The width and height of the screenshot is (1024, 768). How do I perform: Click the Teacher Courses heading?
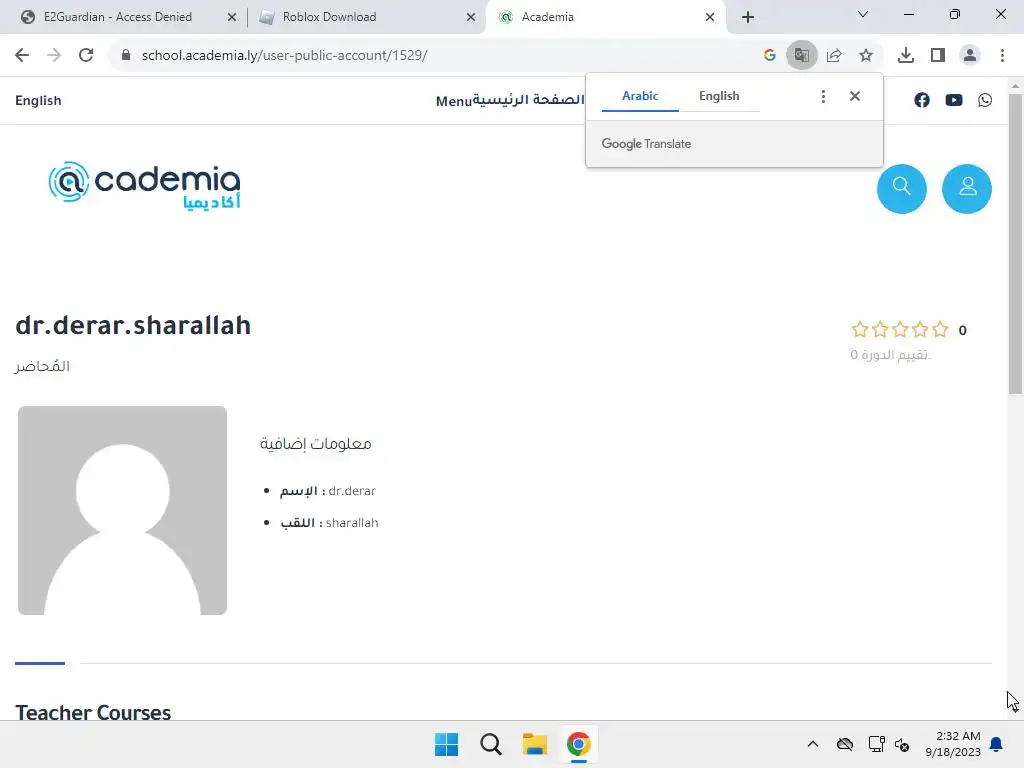(x=93, y=712)
